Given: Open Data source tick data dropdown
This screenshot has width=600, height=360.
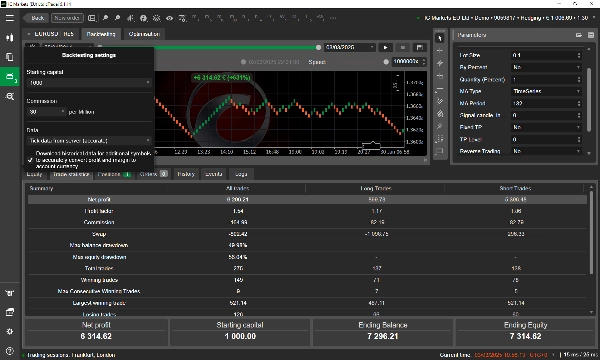Looking at the screenshot, I should pyautogui.click(x=89, y=141).
